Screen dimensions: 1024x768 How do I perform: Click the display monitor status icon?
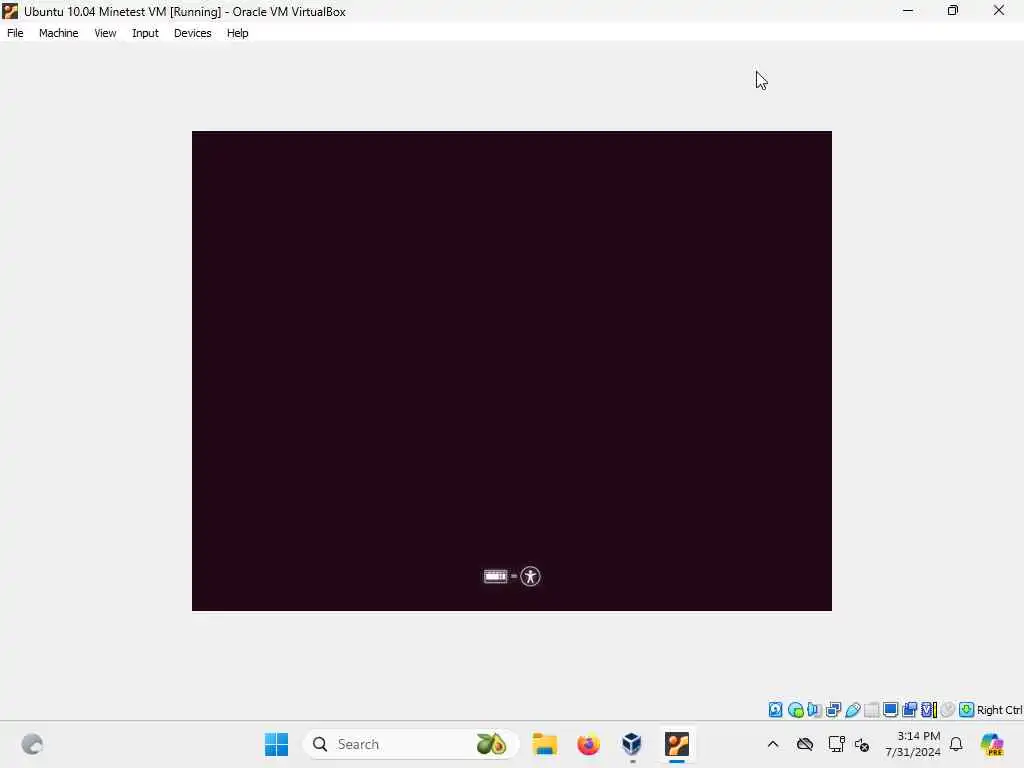click(890, 709)
